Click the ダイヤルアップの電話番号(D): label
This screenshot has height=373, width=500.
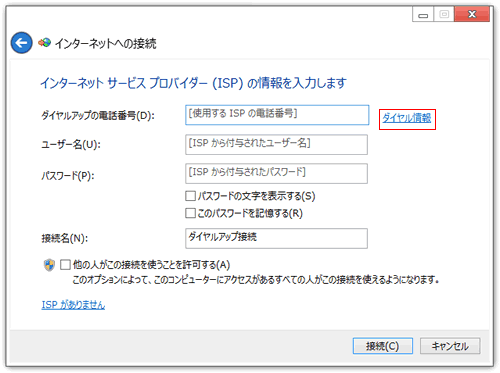pos(98,116)
